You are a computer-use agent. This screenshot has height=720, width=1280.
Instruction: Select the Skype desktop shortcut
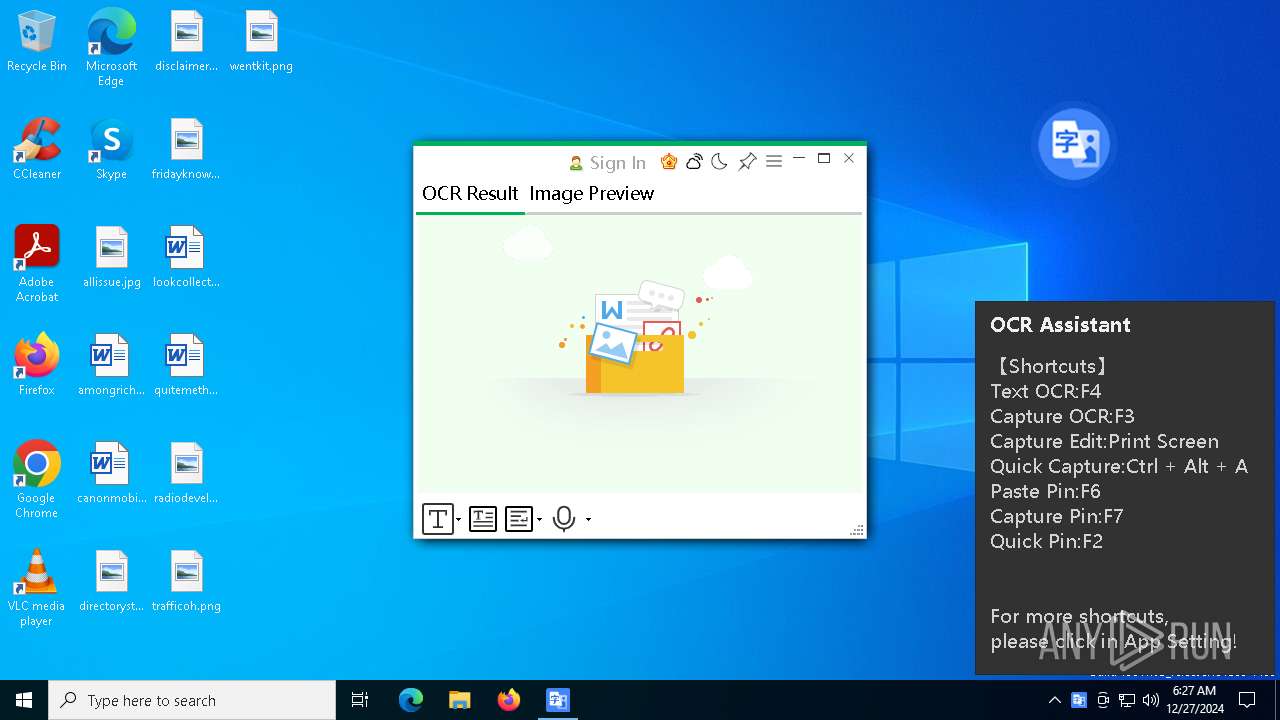pyautogui.click(x=111, y=150)
